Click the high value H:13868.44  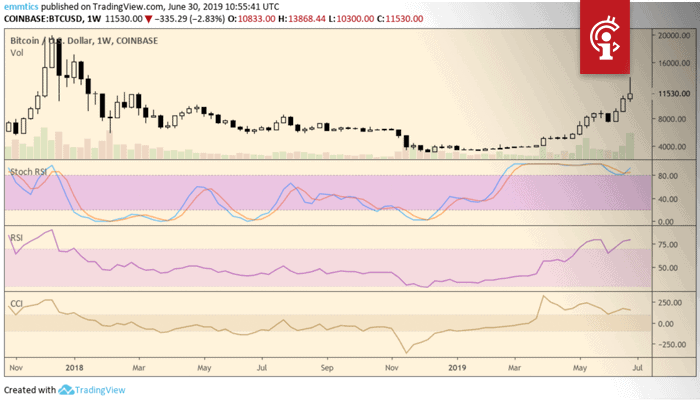point(302,19)
